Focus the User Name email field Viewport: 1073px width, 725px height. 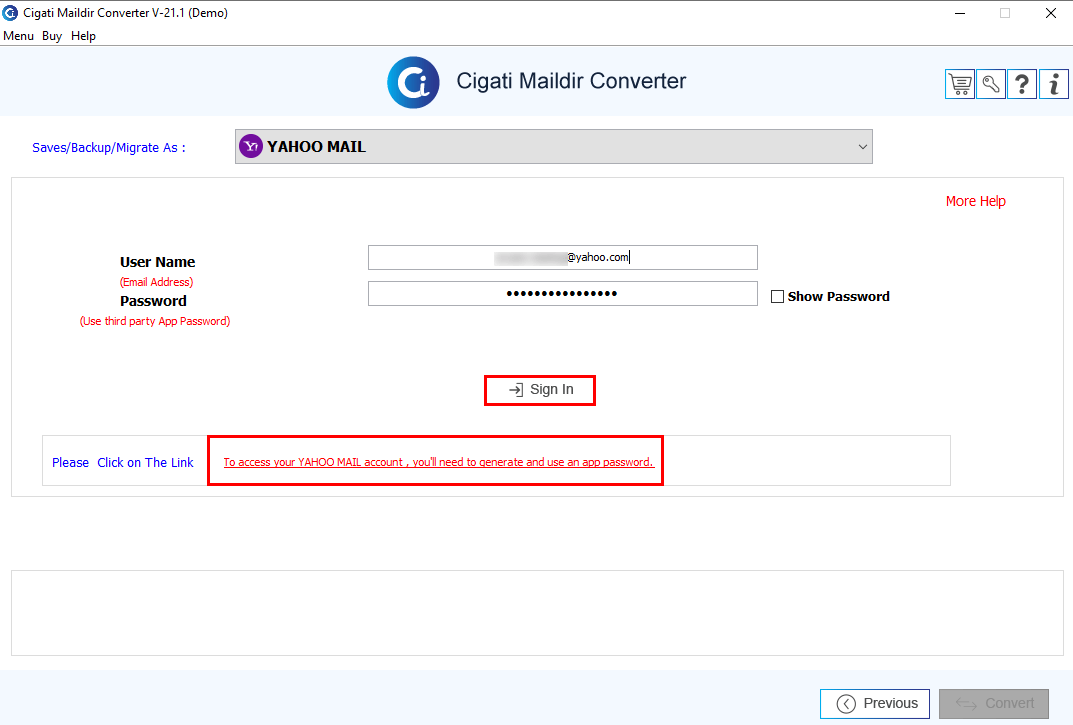tap(563, 257)
